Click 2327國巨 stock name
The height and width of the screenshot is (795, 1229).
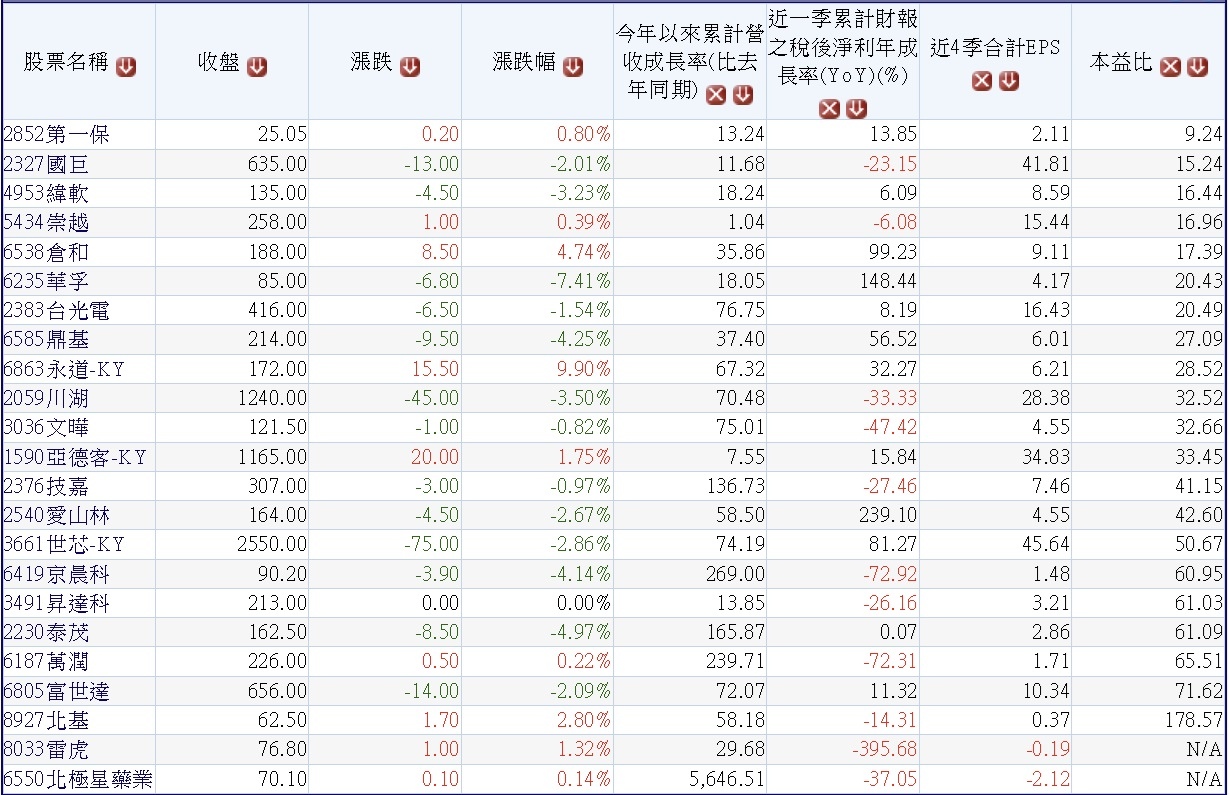46,164
